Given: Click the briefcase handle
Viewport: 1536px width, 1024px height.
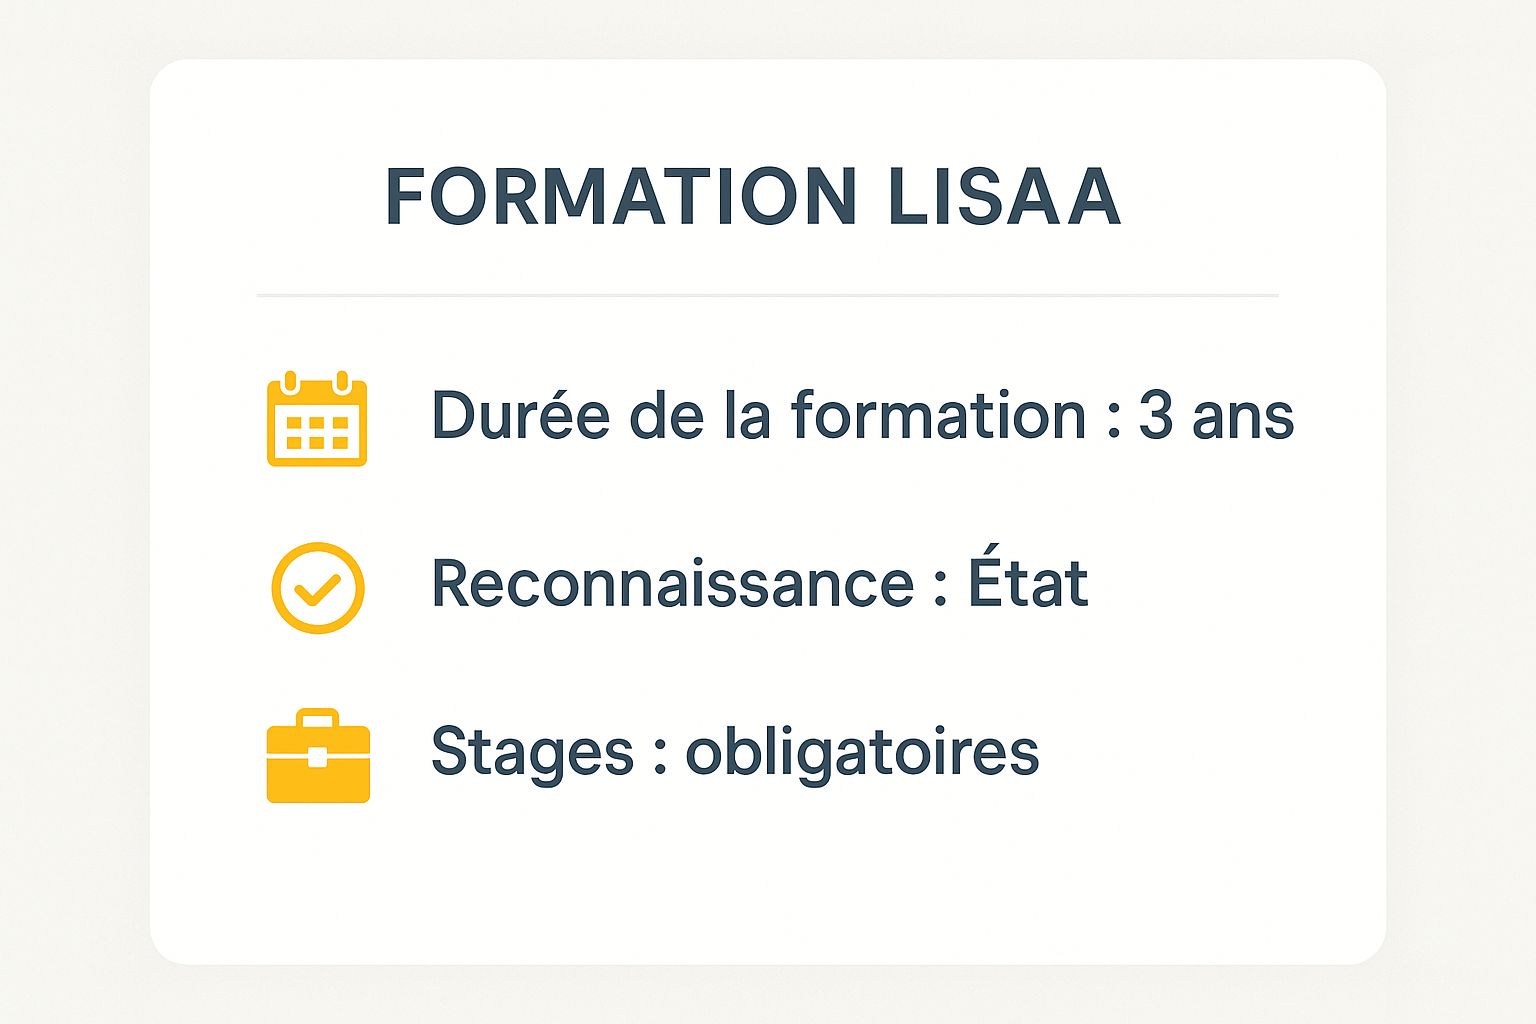Looking at the screenshot, I should click(x=318, y=719).
